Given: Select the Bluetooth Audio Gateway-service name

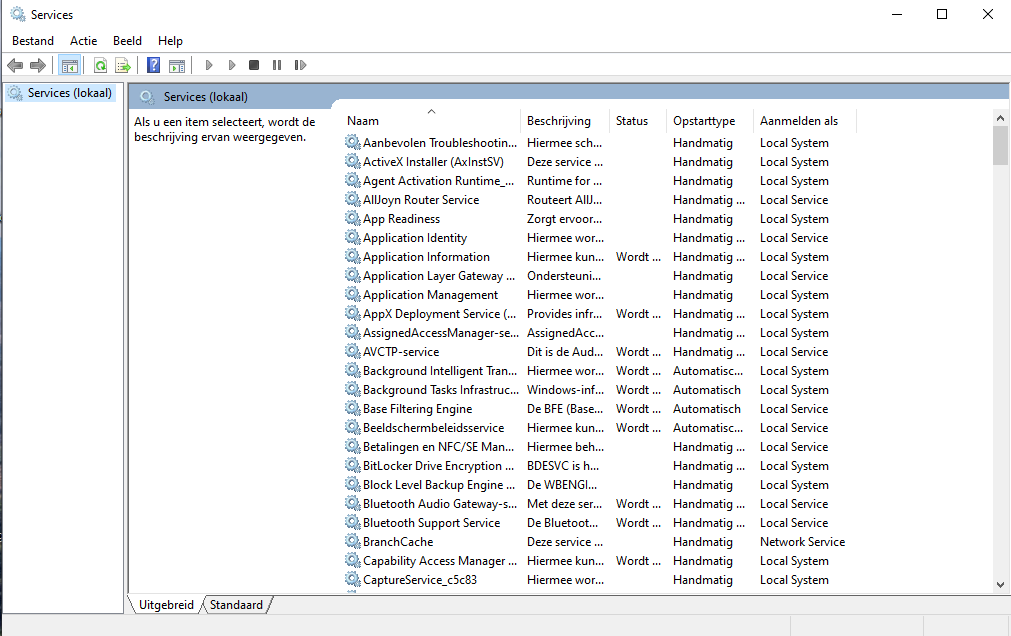Looking at the screenshot, I should click(440, 504).
